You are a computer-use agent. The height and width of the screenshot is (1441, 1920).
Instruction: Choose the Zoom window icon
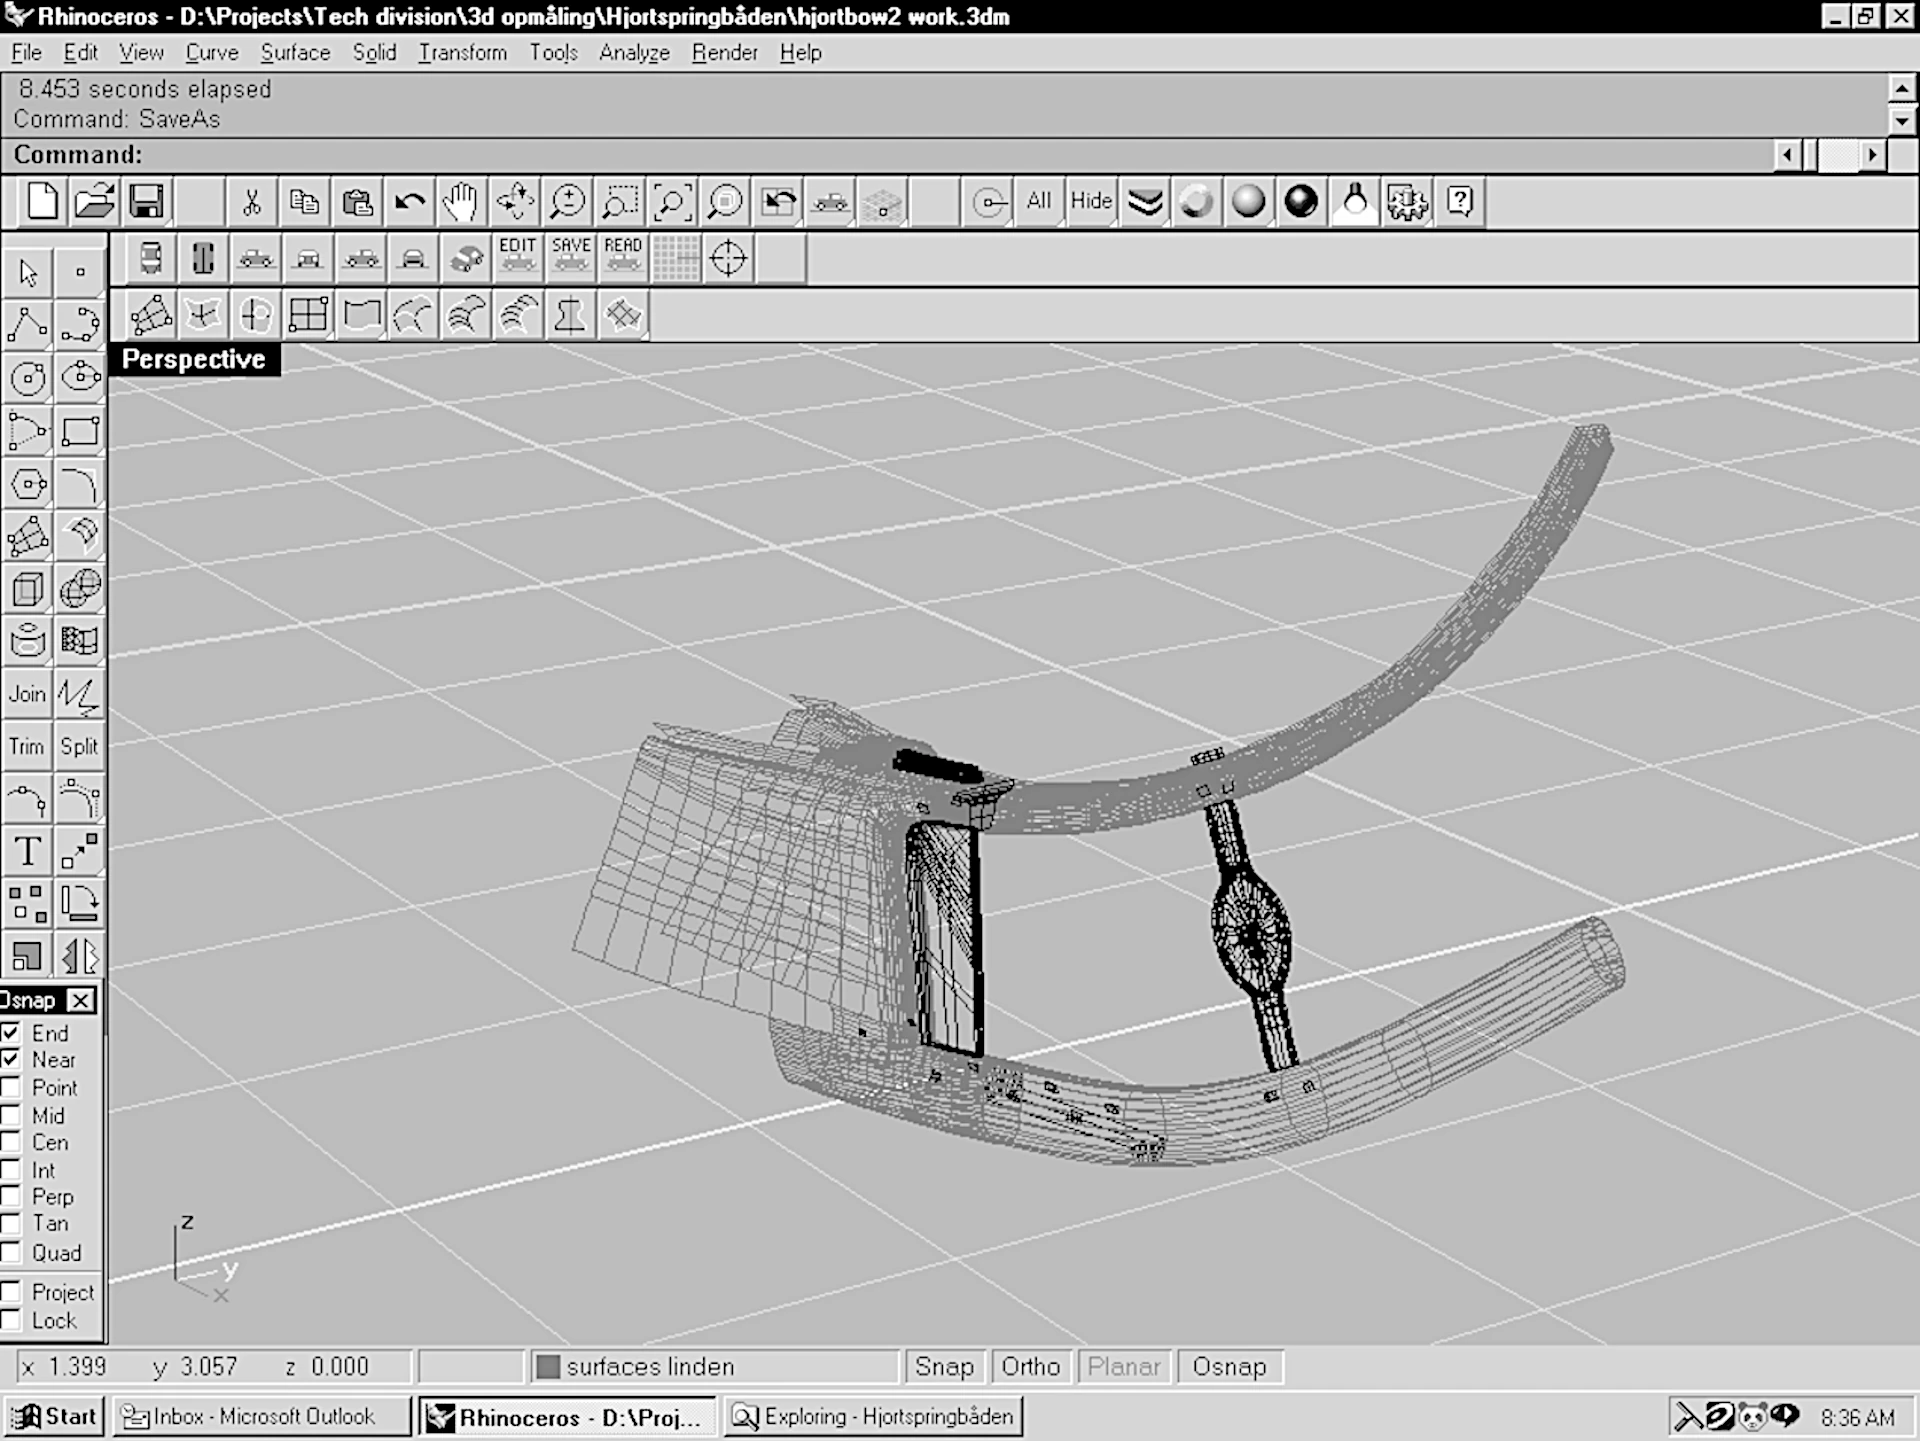pos(620,202)
